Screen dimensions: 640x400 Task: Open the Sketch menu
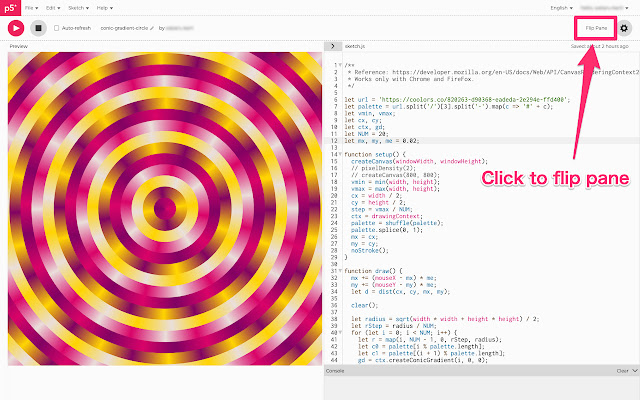(x=78, y=8)
